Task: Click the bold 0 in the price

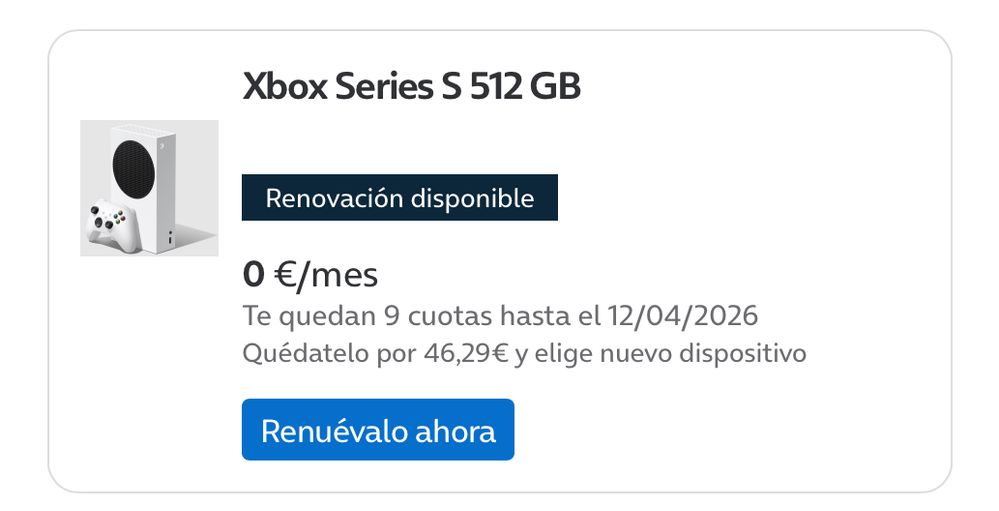Action: click(253, 274)
